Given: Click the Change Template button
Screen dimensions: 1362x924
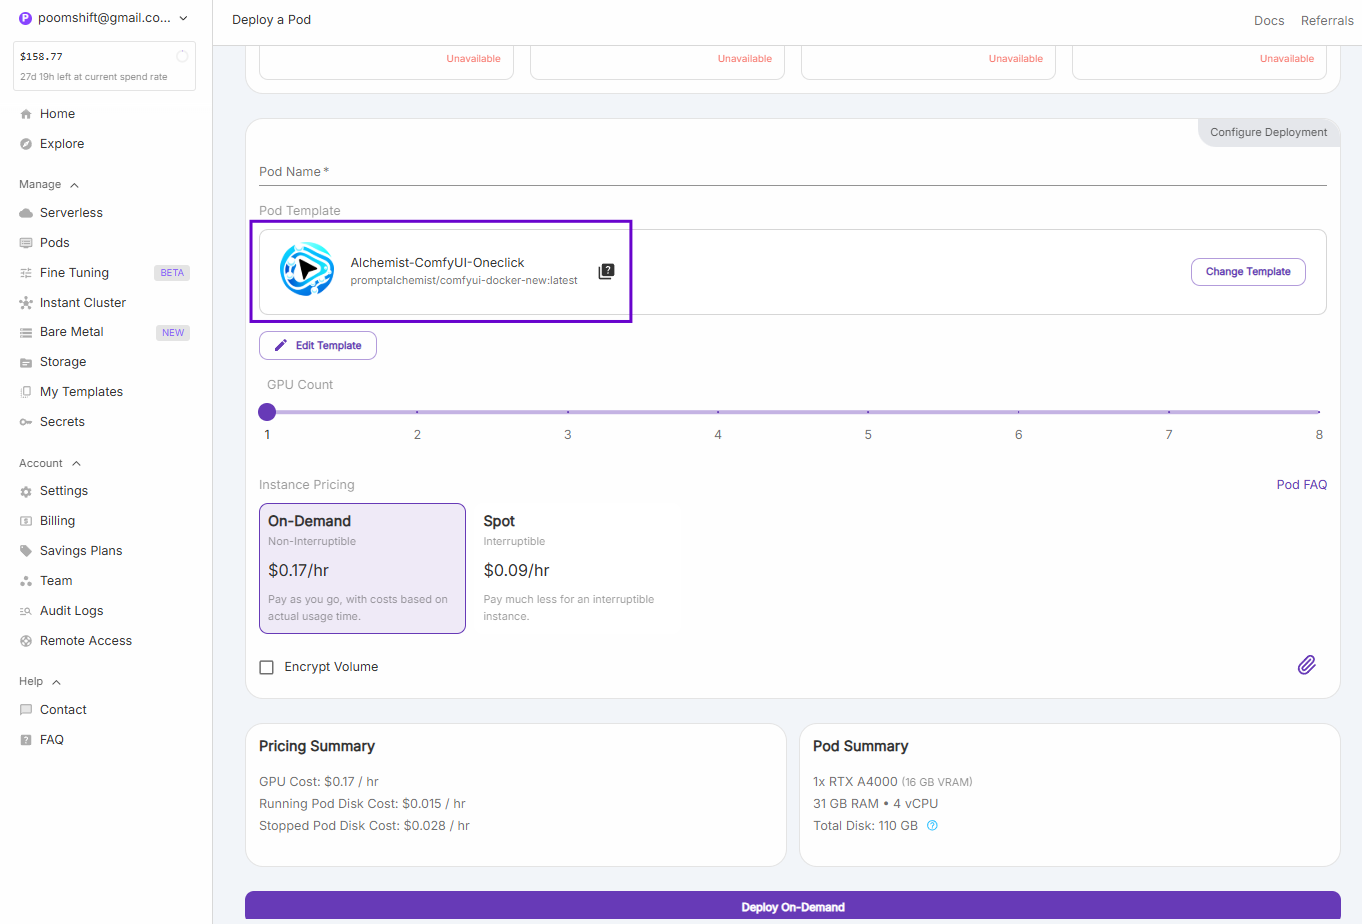Looking at the screenshot, I should (1248, 272).
